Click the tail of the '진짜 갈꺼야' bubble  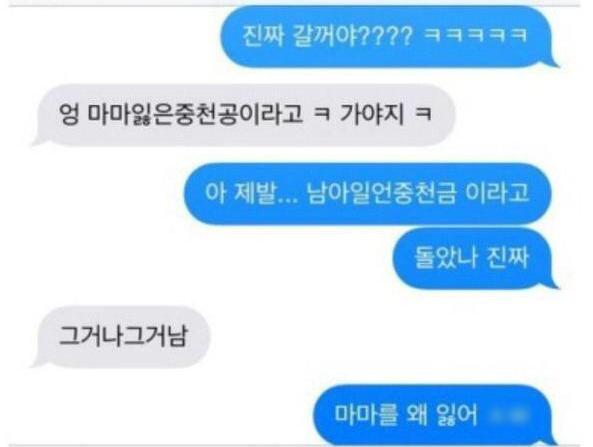553,61
